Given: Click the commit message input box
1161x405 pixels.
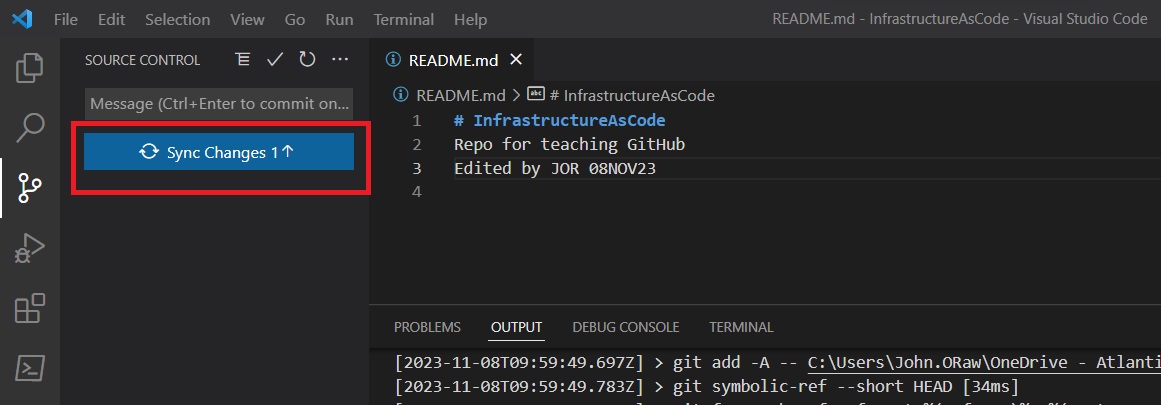Looking at the screenshot, I should coord(219,103).
